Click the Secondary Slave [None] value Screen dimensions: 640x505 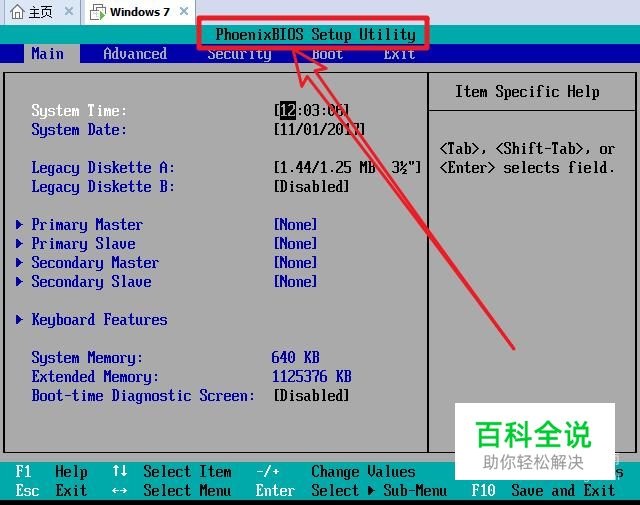pyautogui.click(x=296, y=281)
